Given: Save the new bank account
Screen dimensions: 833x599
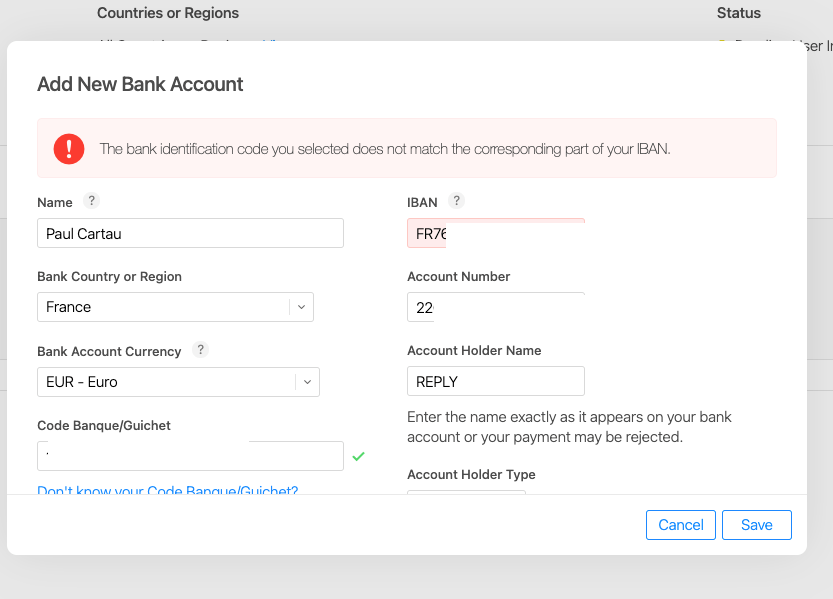Looking at the screenshot, I should (x=757, y=524).
